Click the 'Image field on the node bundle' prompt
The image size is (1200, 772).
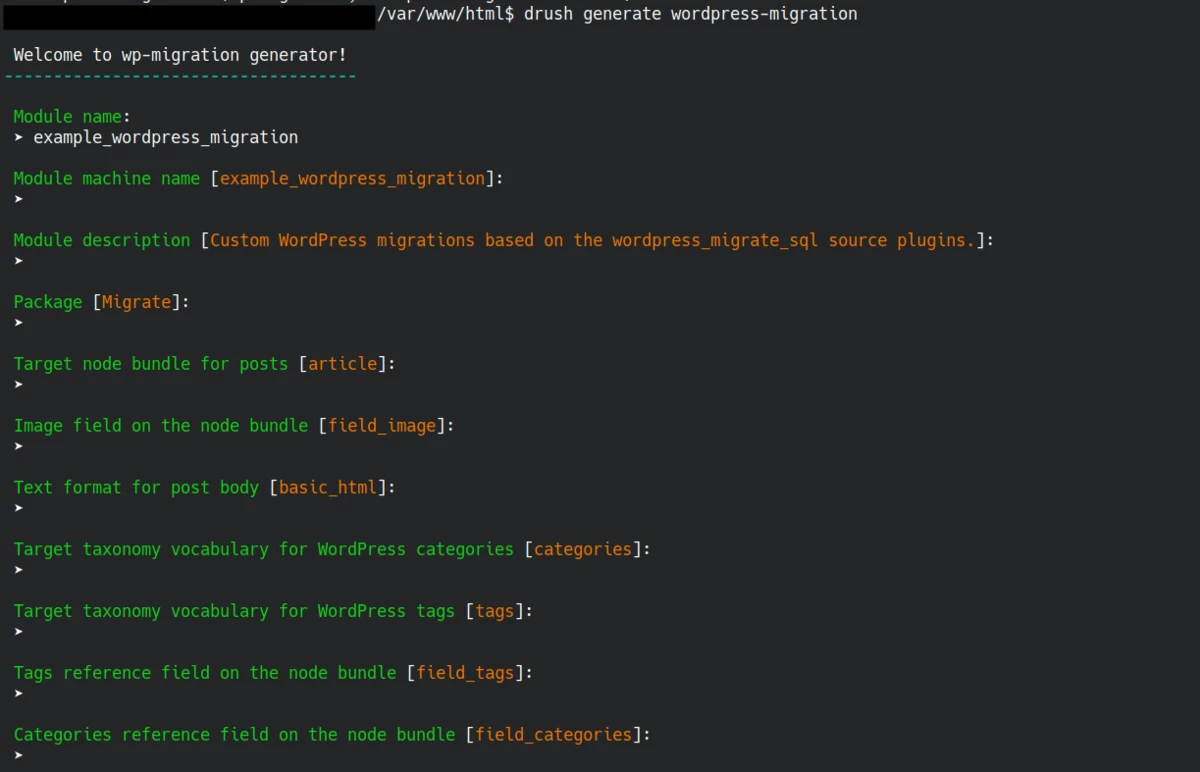[x=161, y=425]
